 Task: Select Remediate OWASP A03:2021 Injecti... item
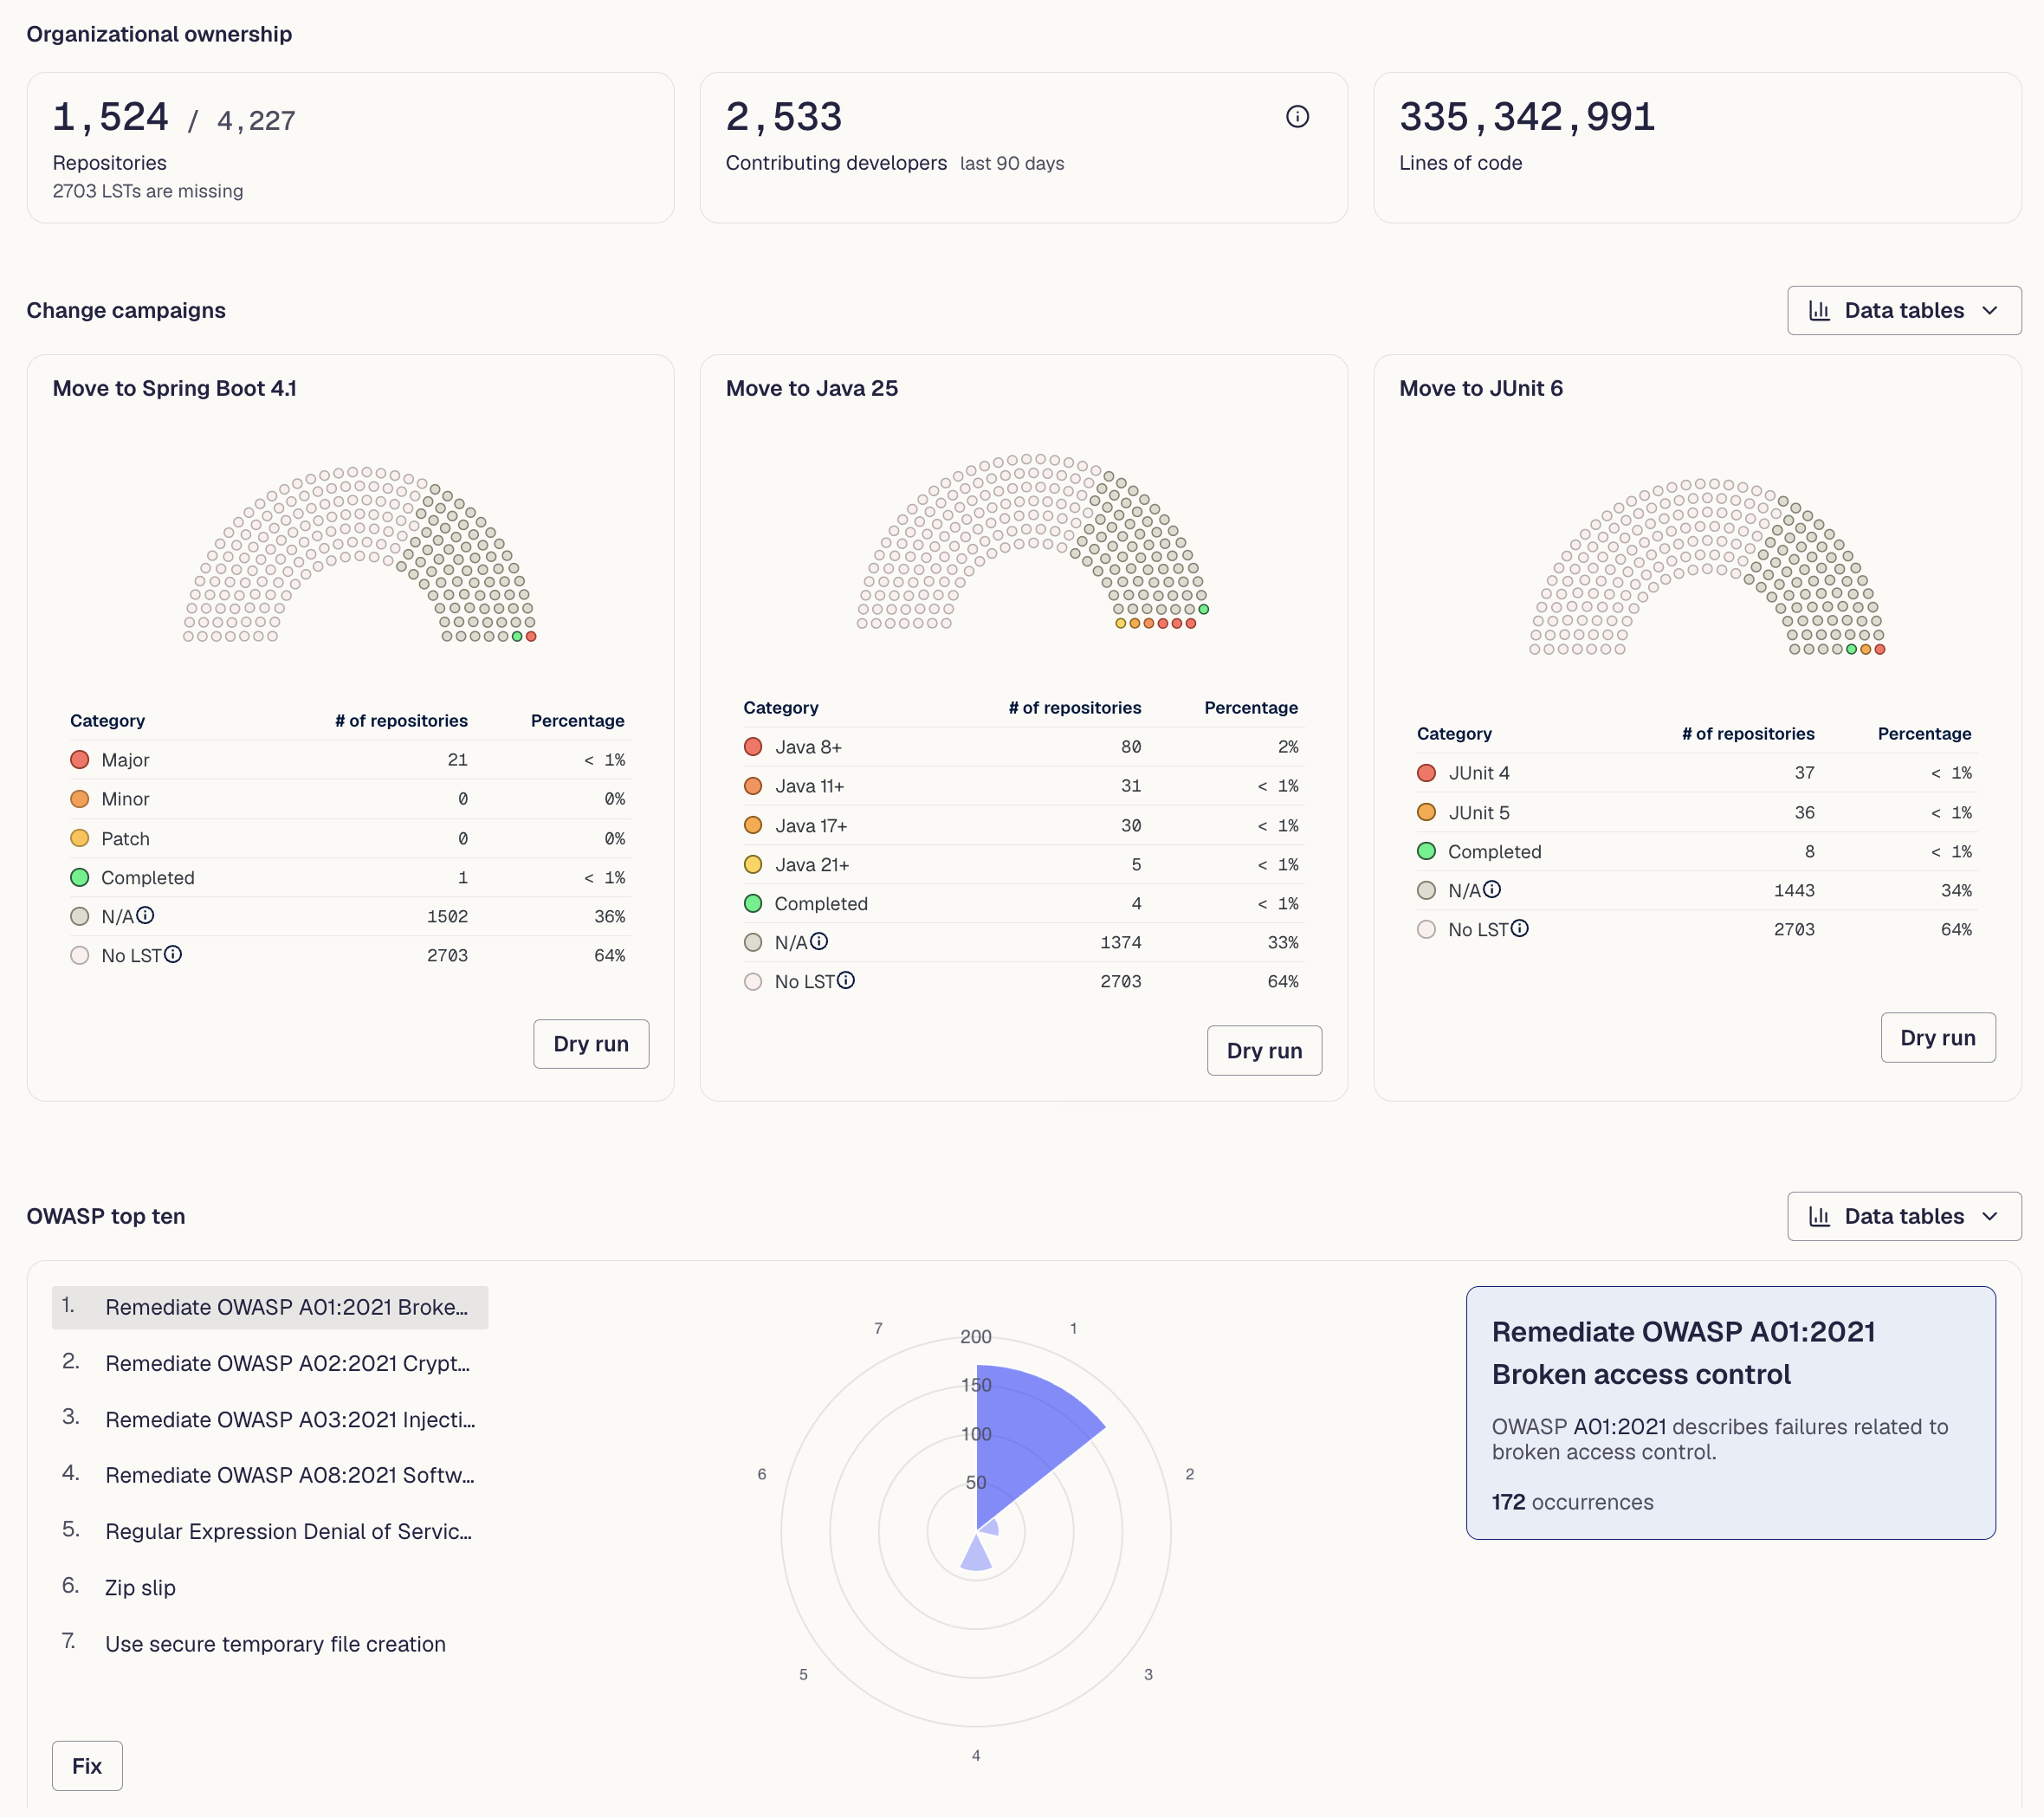coord(270,1419)
